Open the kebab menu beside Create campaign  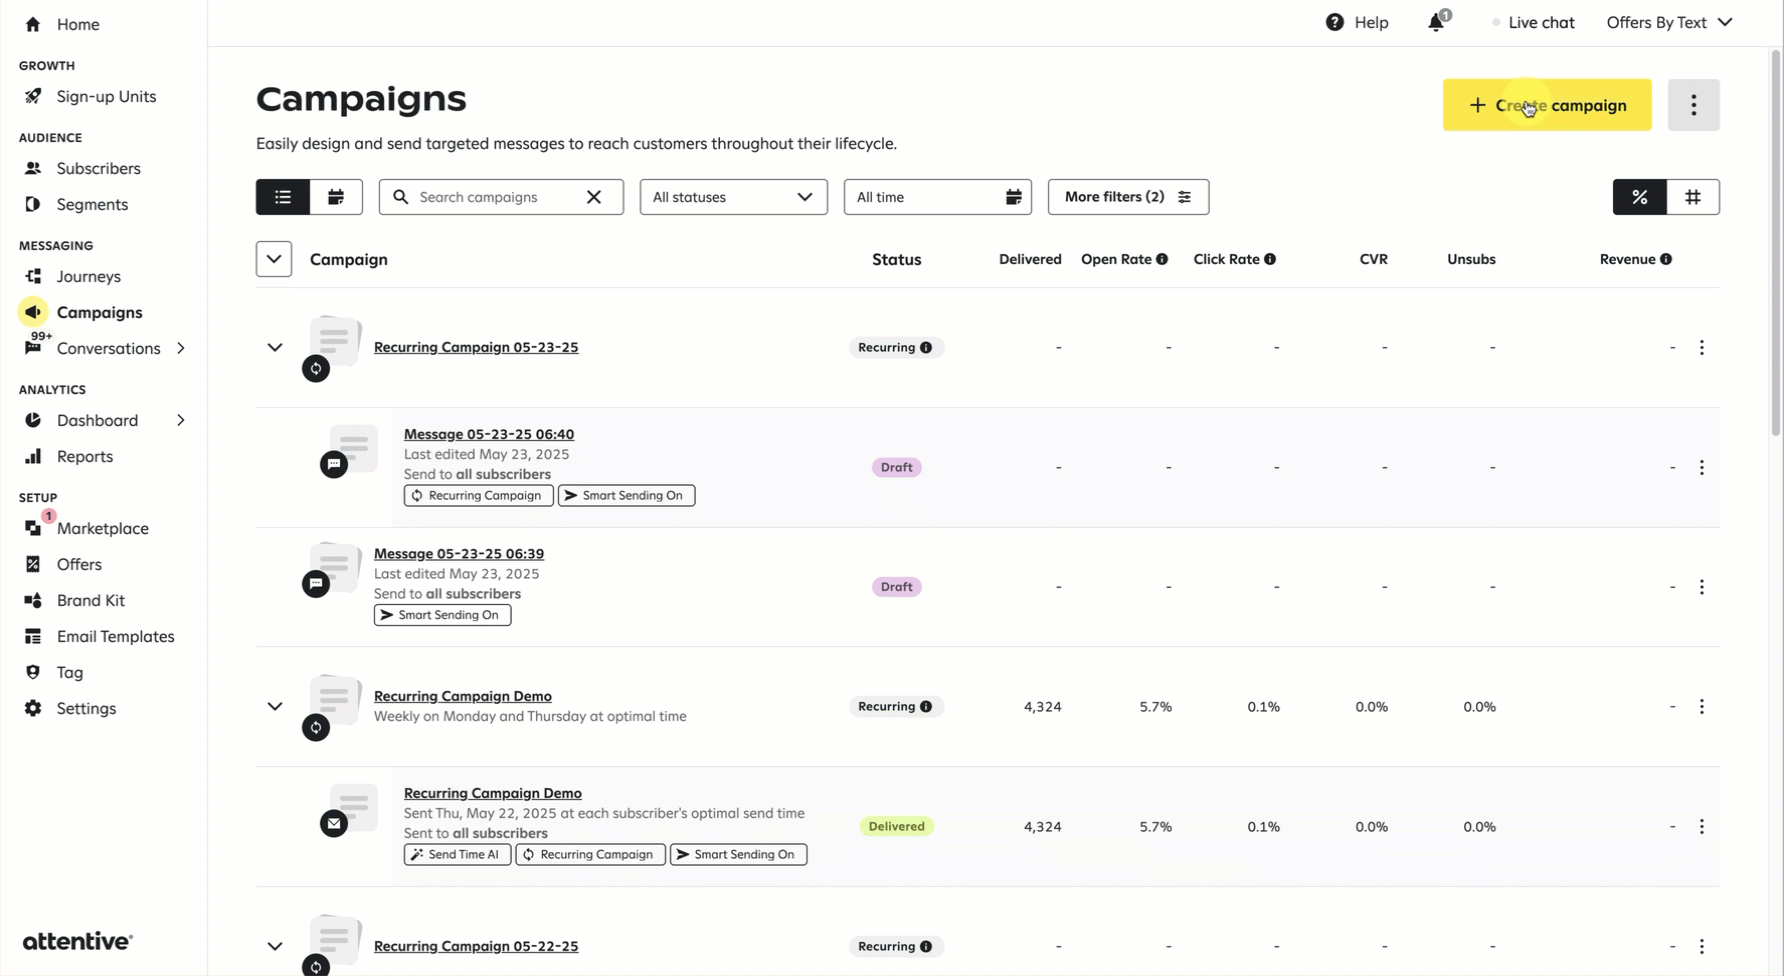[x=1693, y=105]
